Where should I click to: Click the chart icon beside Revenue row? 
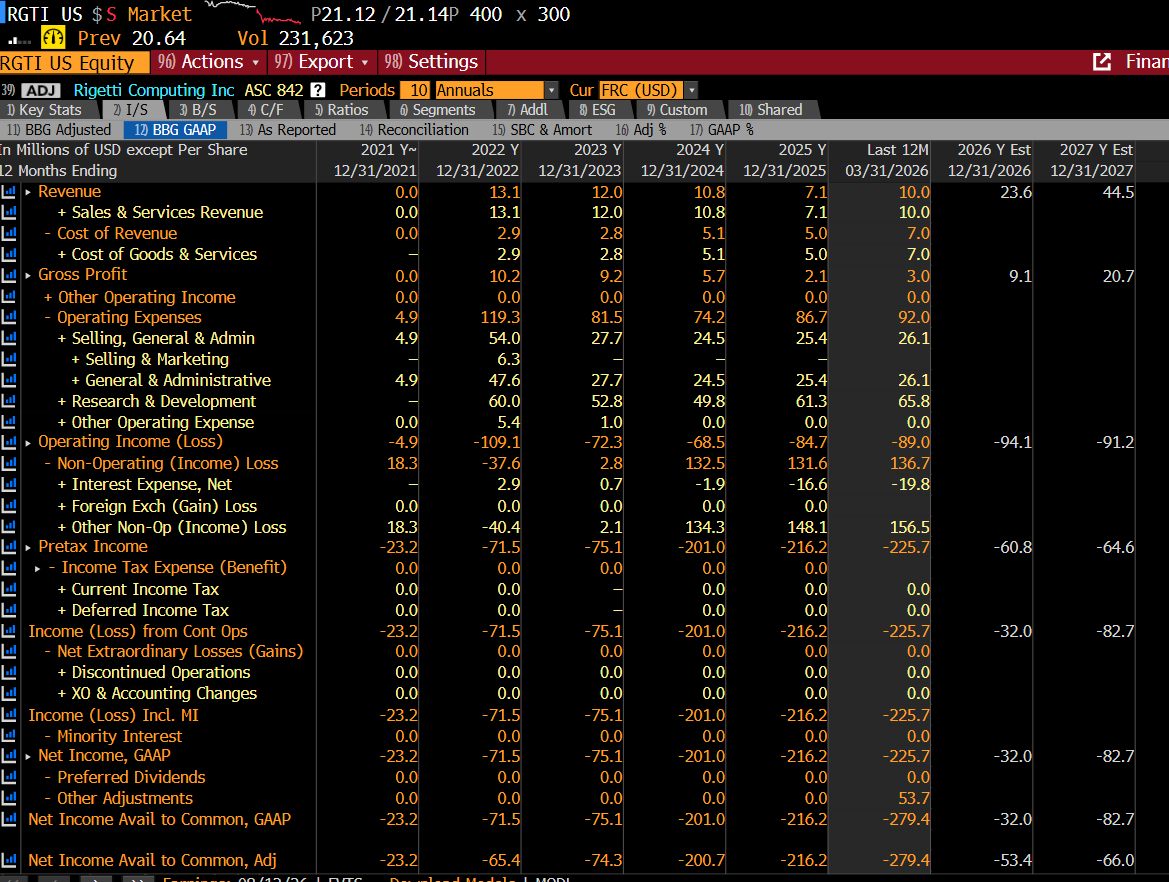[9, 192]
